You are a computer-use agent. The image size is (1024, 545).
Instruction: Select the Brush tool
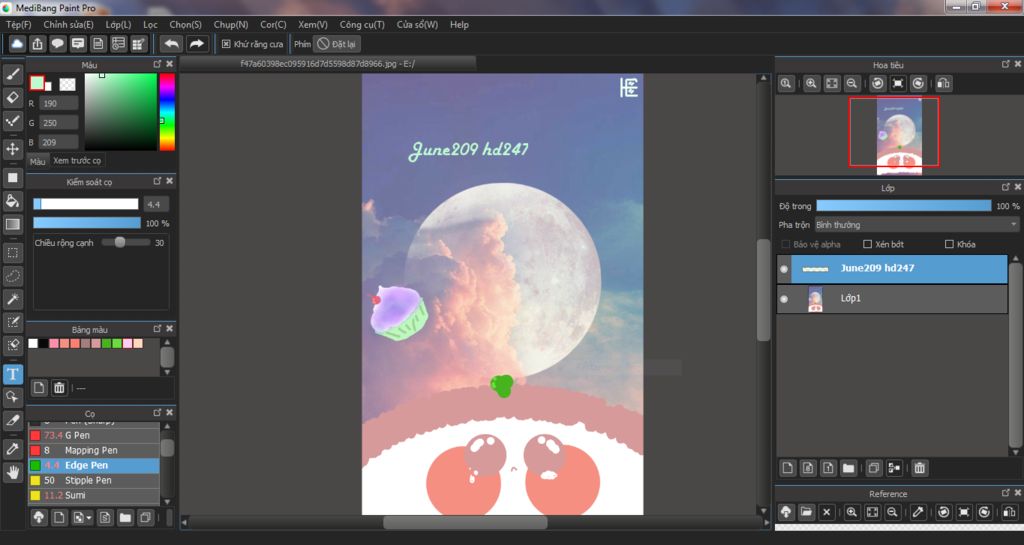click(x=12, y=74)
